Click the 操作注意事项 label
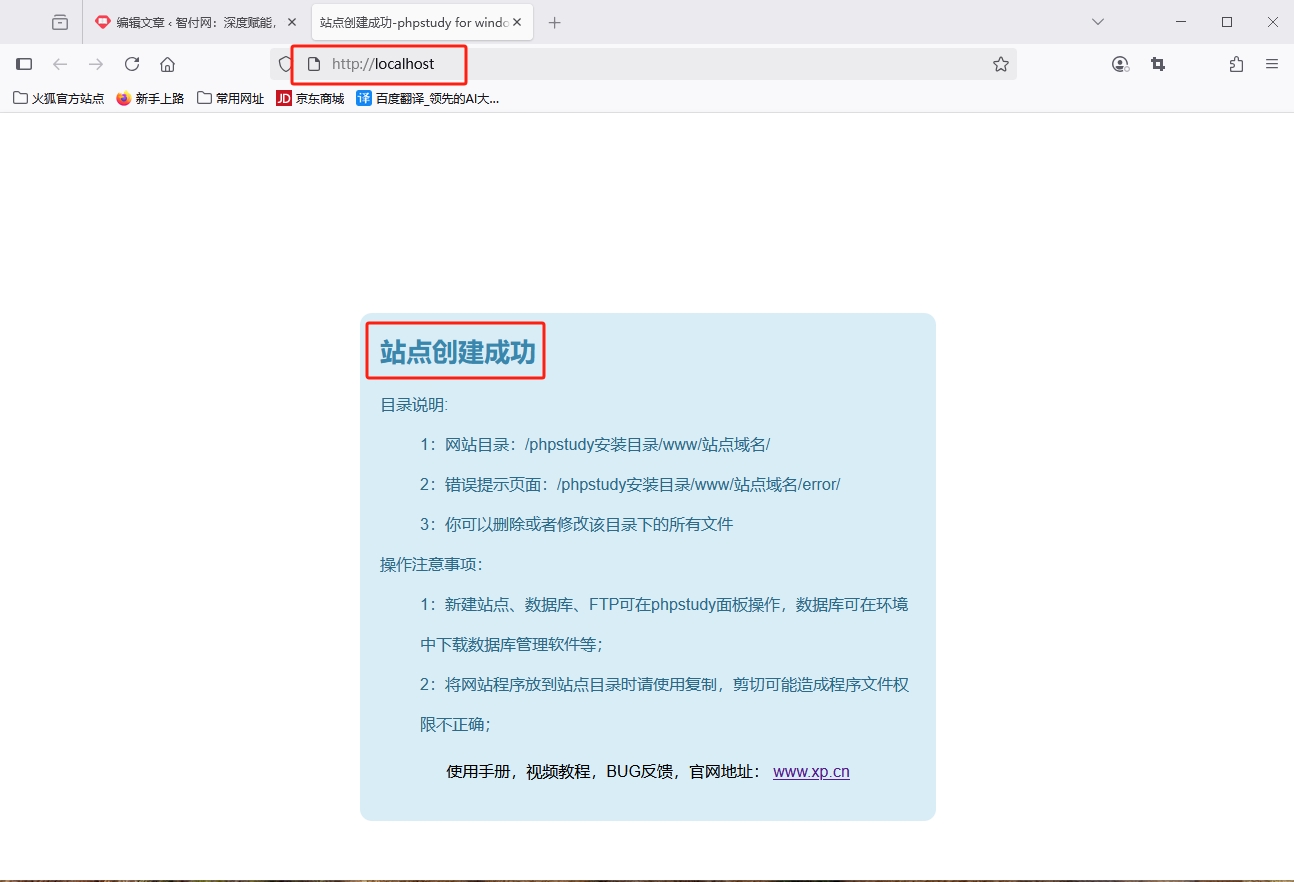Viewport: 1294px width, 882px height. pos(431,565)
